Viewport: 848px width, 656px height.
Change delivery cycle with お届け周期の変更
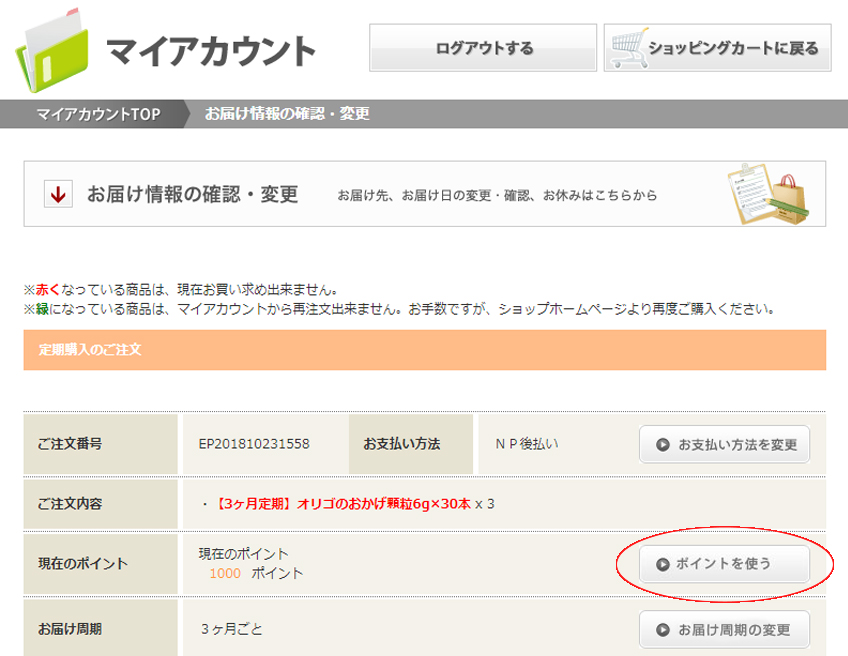tap(724, 630)
